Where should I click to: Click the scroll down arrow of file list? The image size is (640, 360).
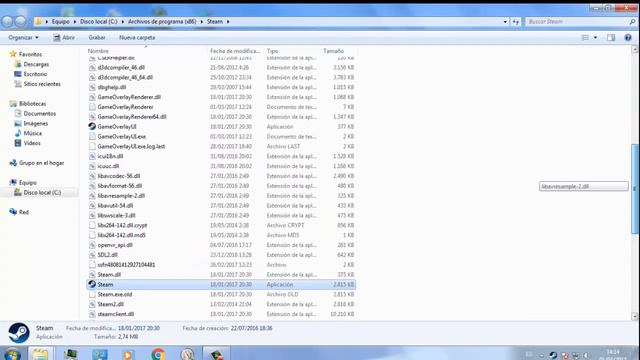click(x=635, y=316)
